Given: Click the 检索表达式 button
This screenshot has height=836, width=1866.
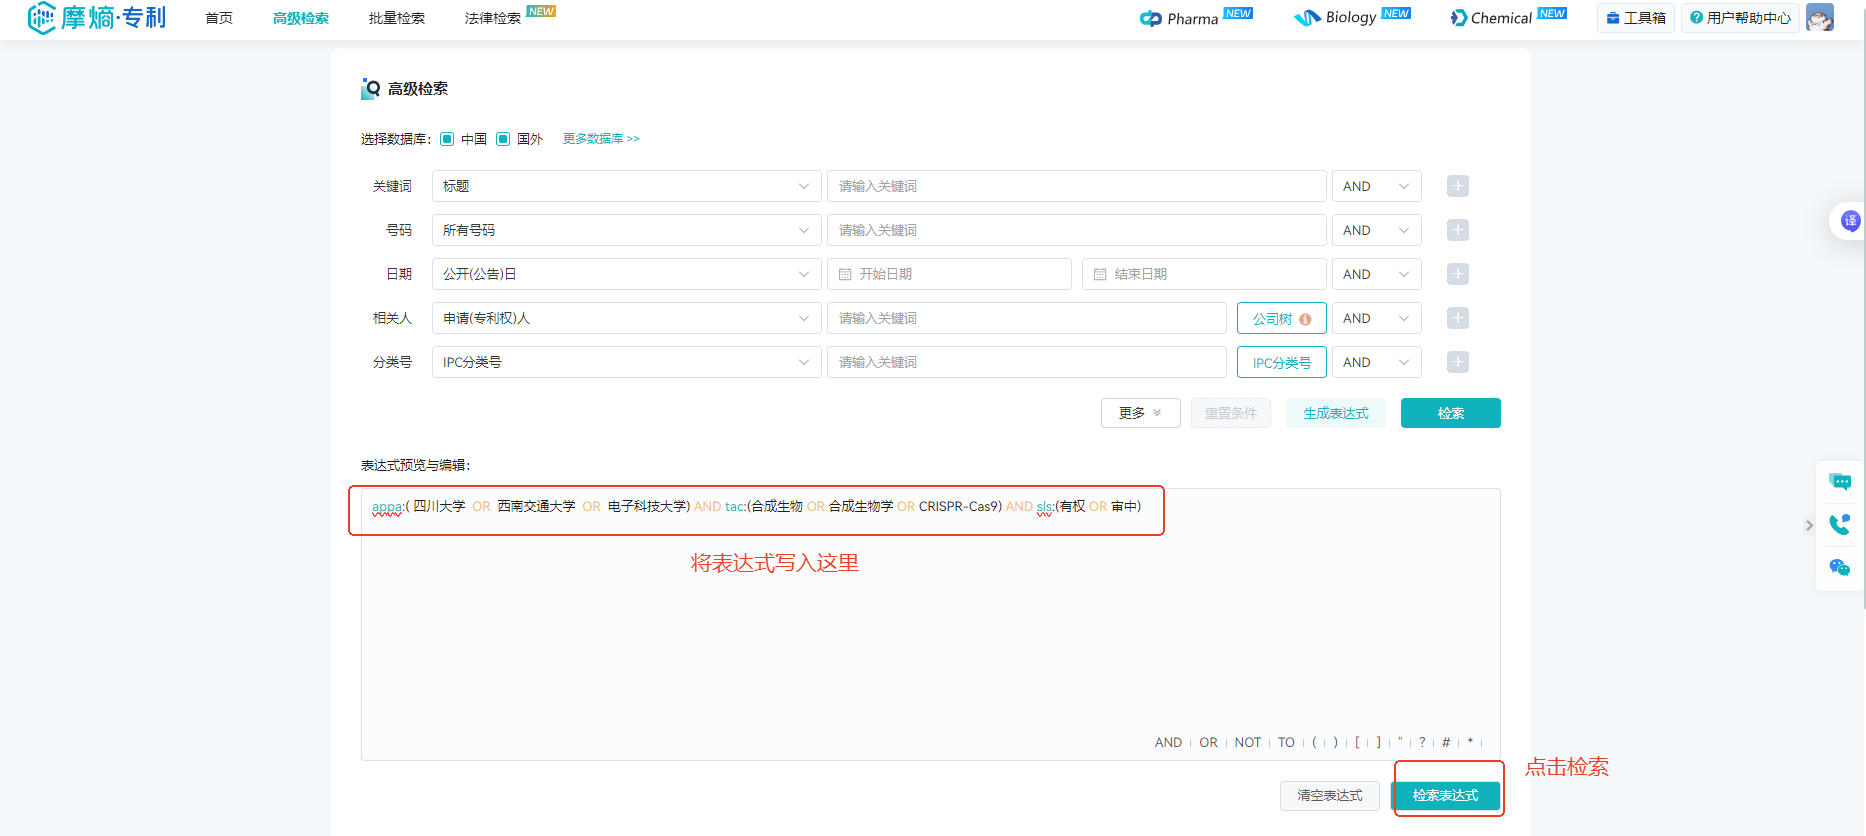Looking at the screenshot, I should pyautogui.click(x=1445, y=796).
